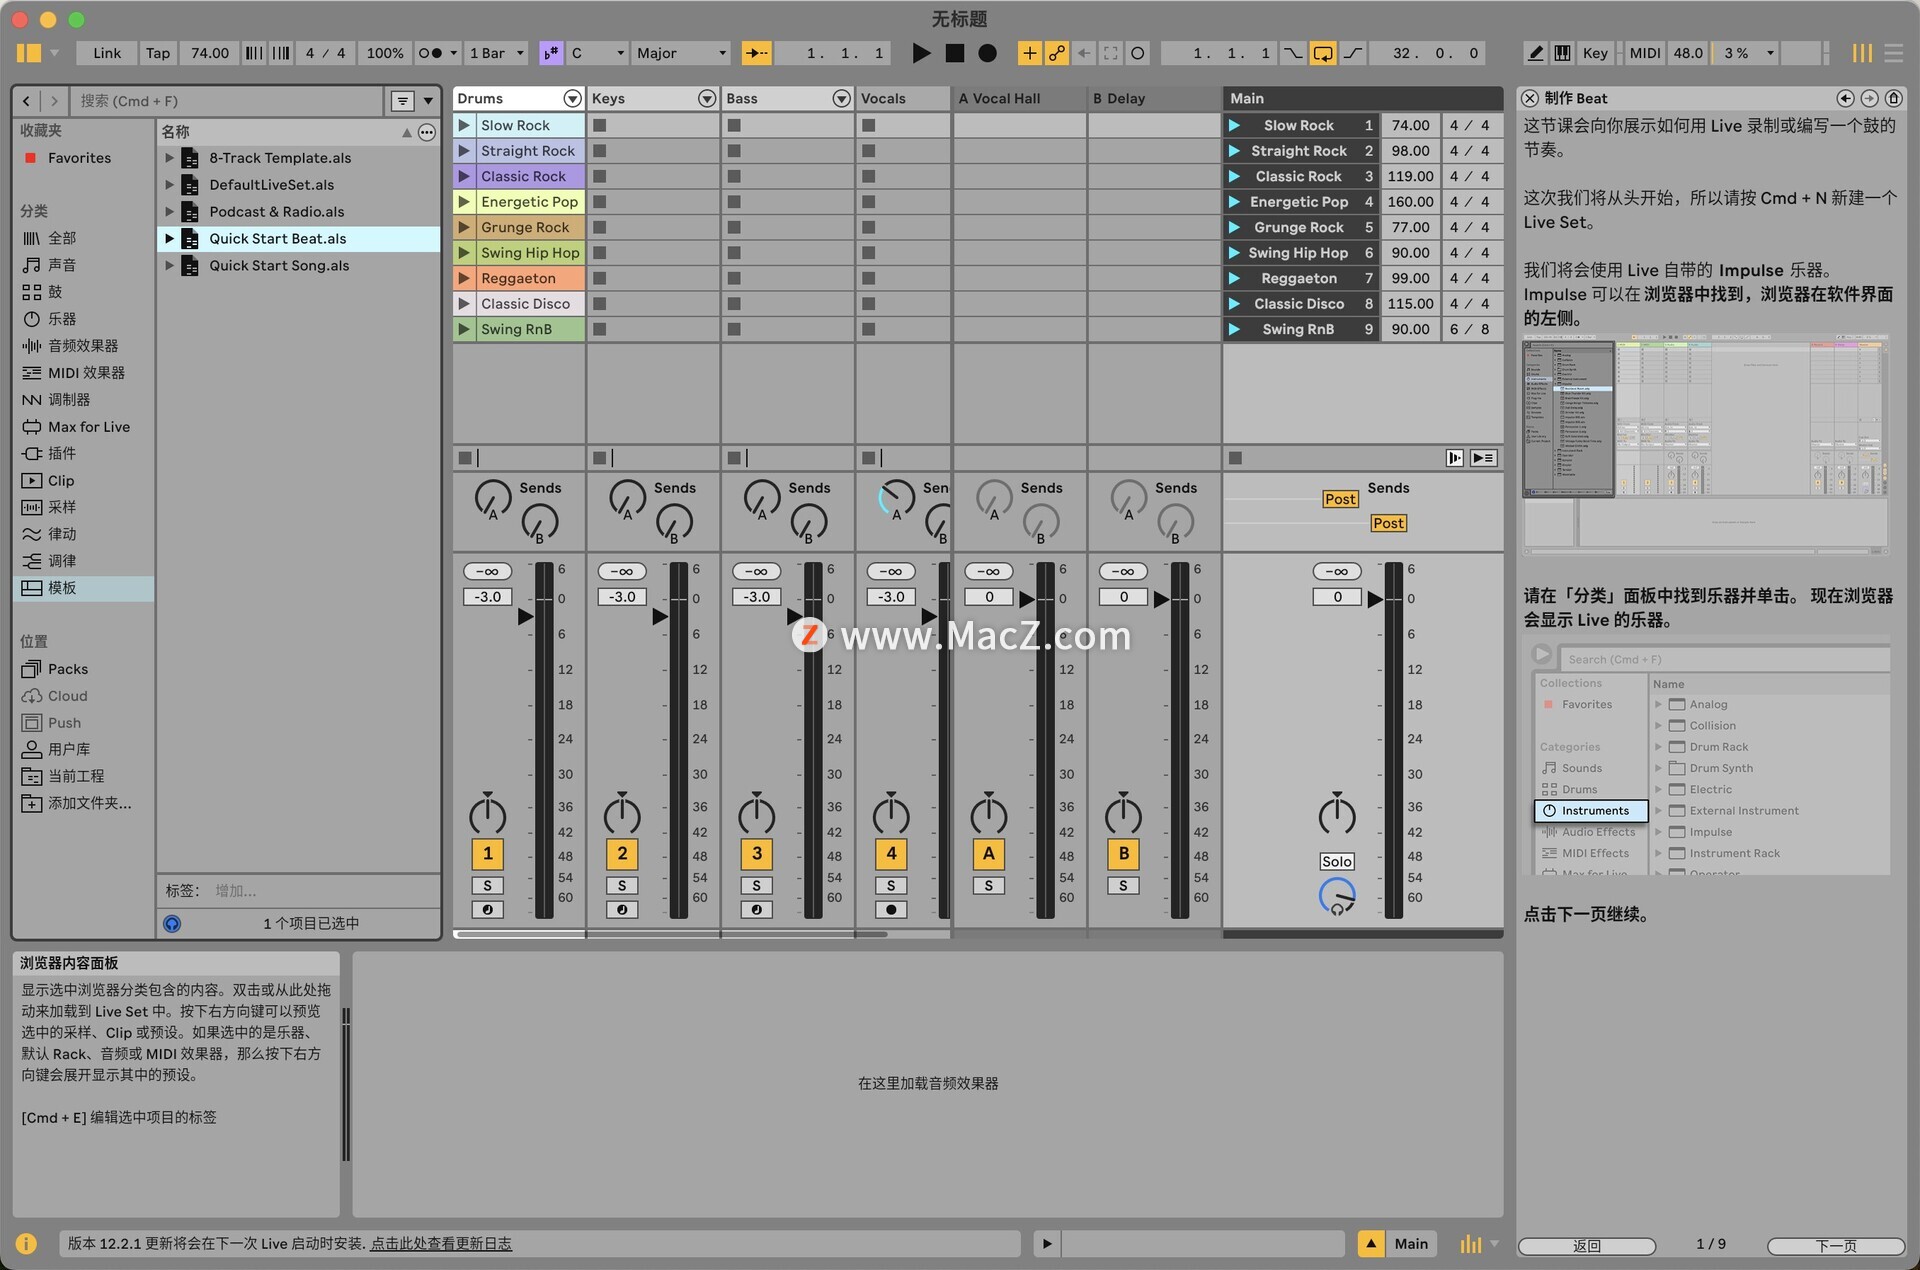Click the 下一页 next page button
Screen dimensions: 1920x1270
pos(1836,1246)
